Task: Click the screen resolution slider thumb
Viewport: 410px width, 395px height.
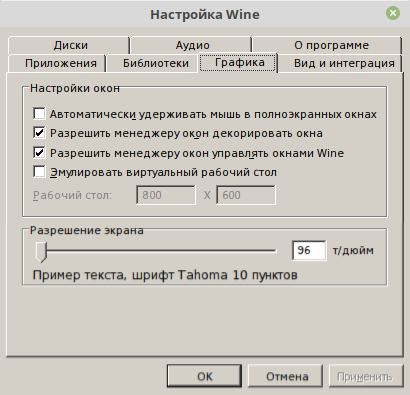Action: click(41, 252)
